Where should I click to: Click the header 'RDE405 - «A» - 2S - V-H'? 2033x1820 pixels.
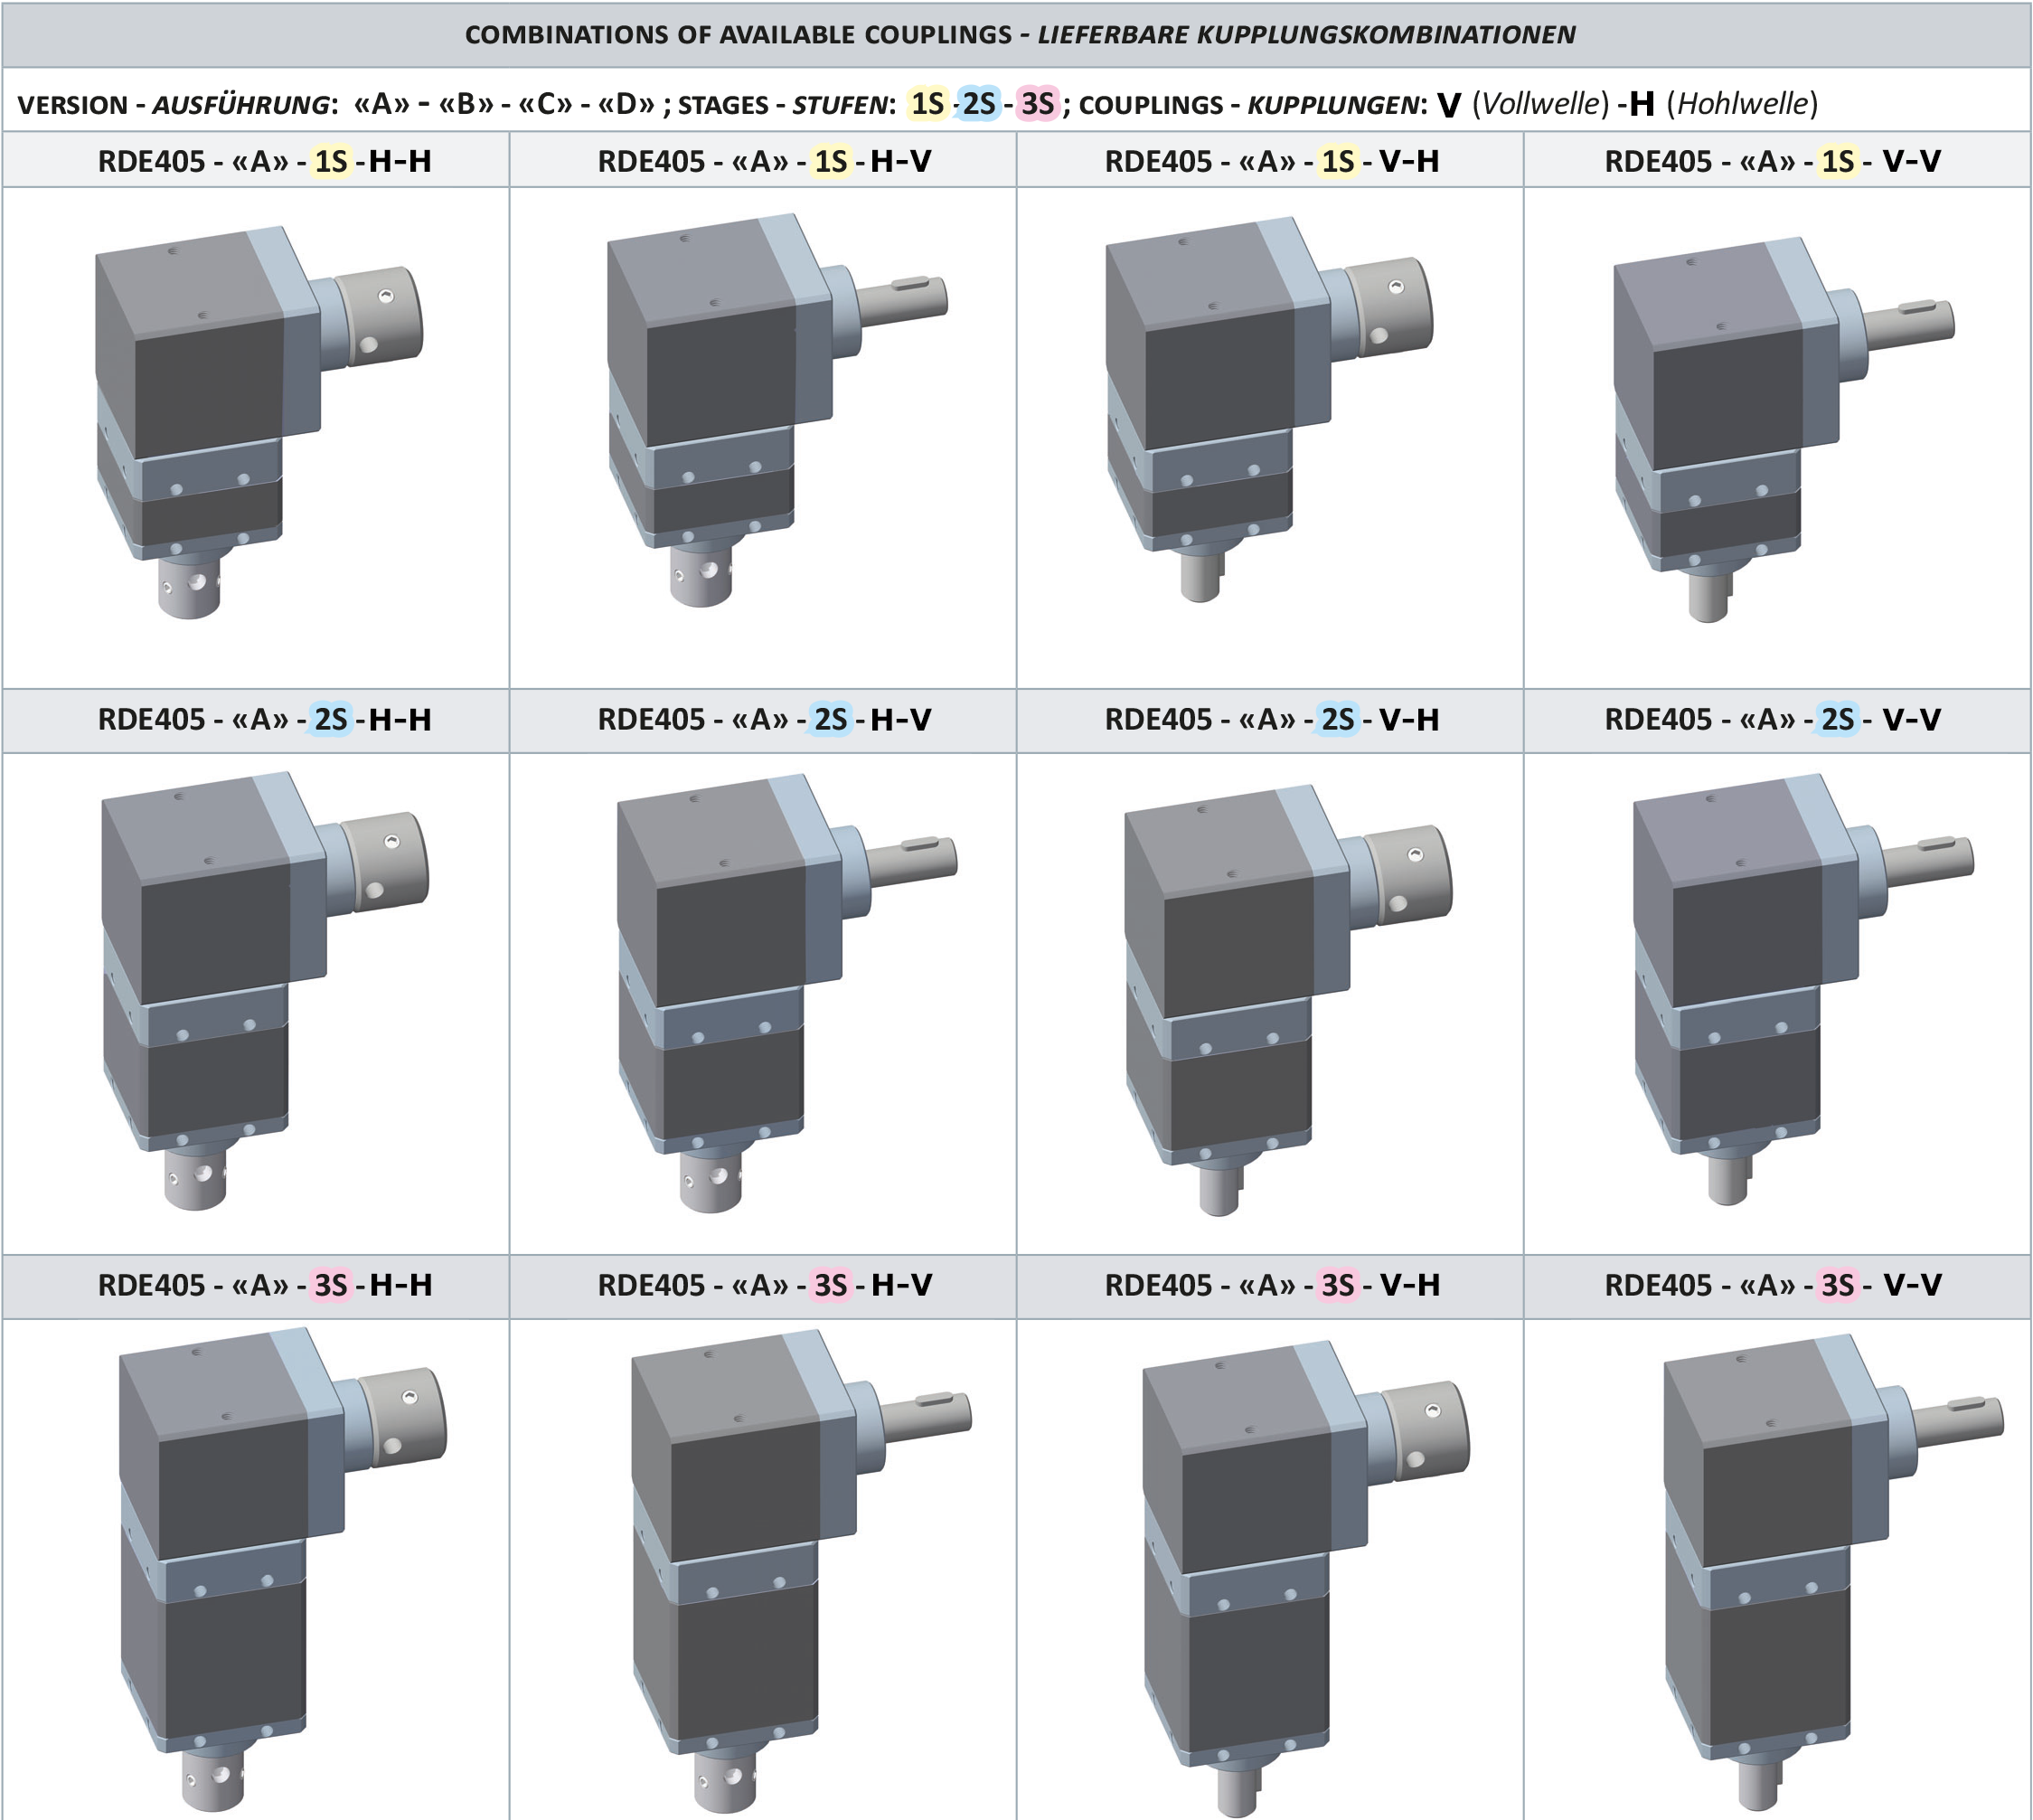(x=1272, y=719)
